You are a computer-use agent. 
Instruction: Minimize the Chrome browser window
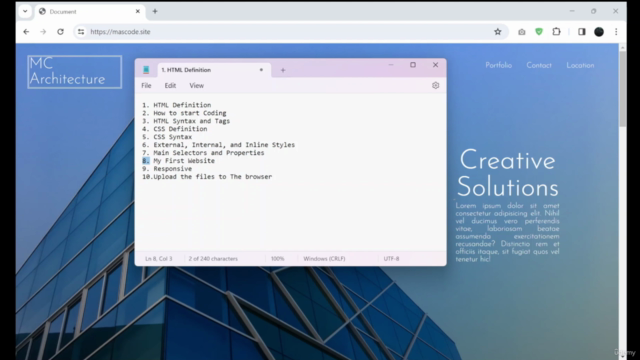click(x=572, y=11)
